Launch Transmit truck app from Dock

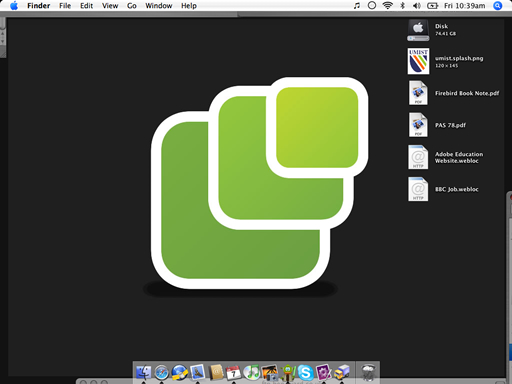[x=342, y=372]
